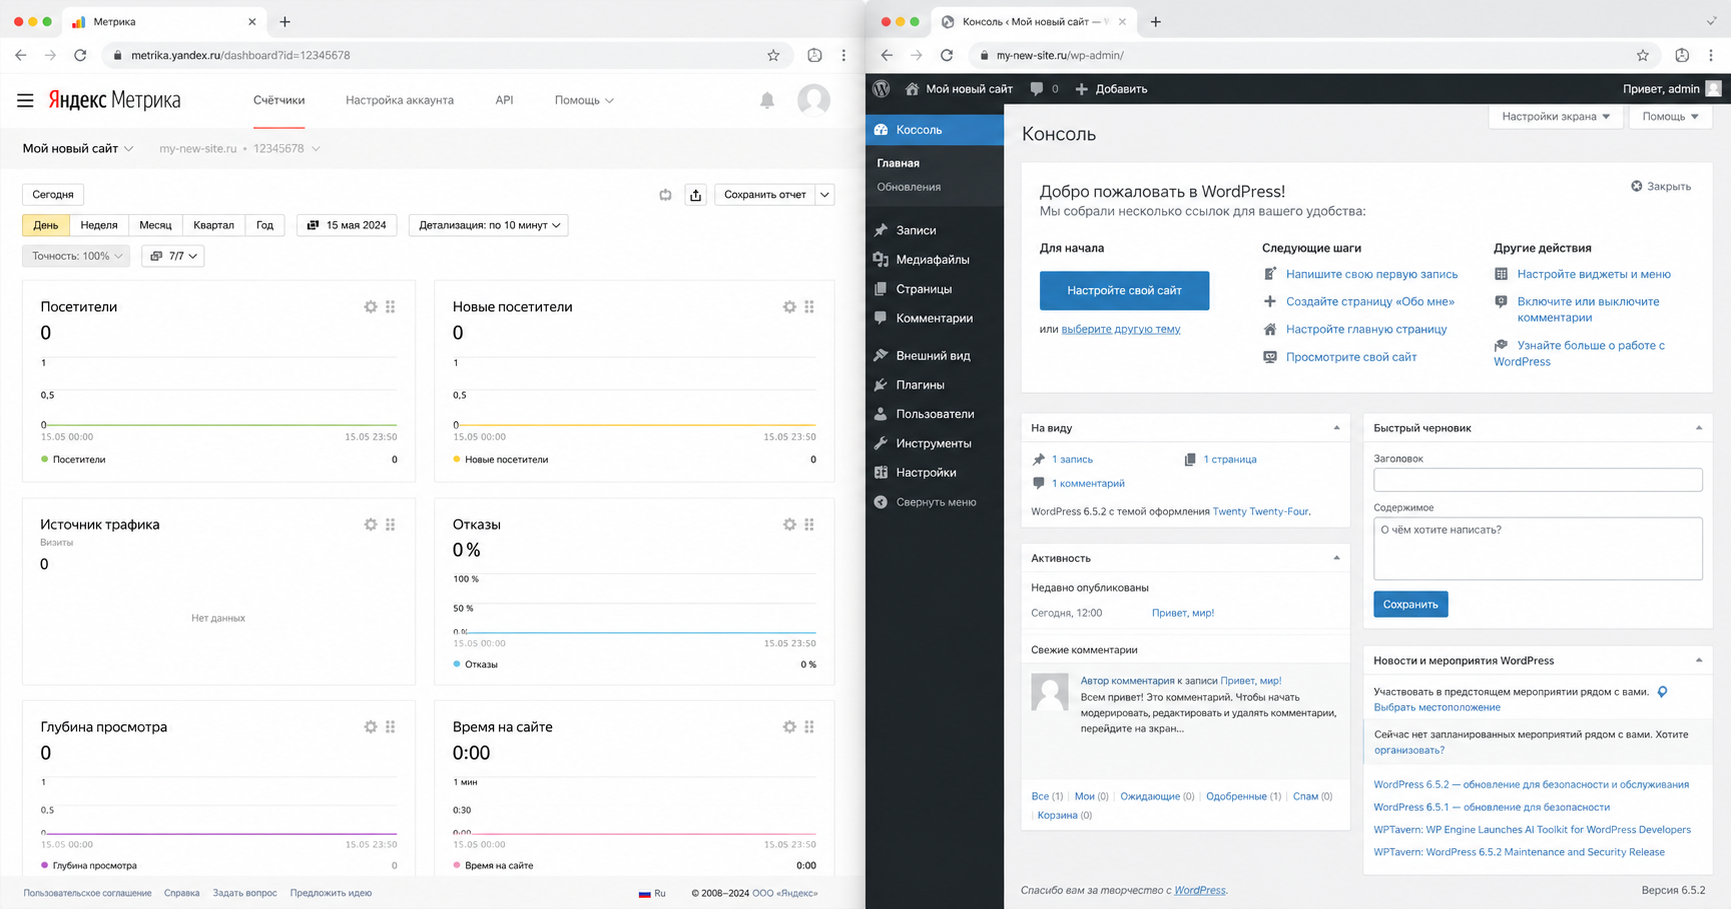Bookmark the Metrika page with star icon
The image size is (1731, 909).
coord(773,55)
